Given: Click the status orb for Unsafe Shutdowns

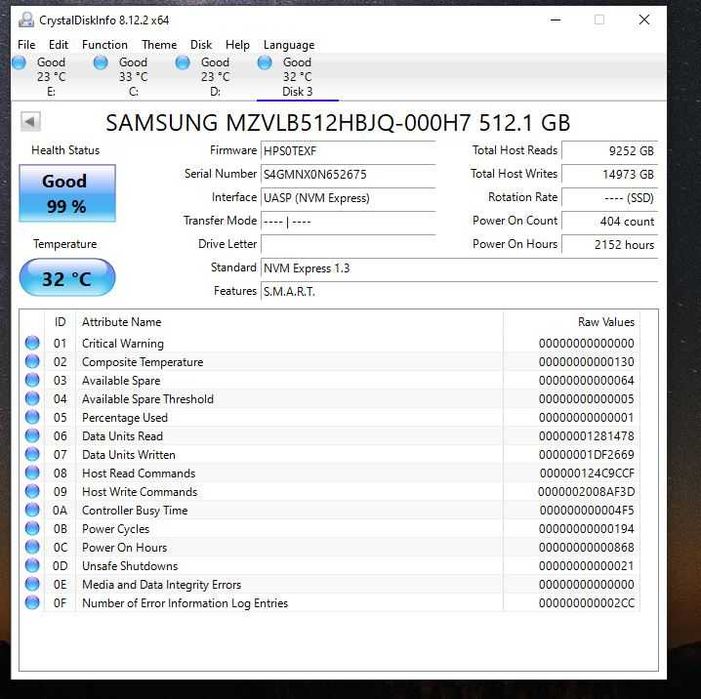Looking at the screenshot, I should point(32,566).
